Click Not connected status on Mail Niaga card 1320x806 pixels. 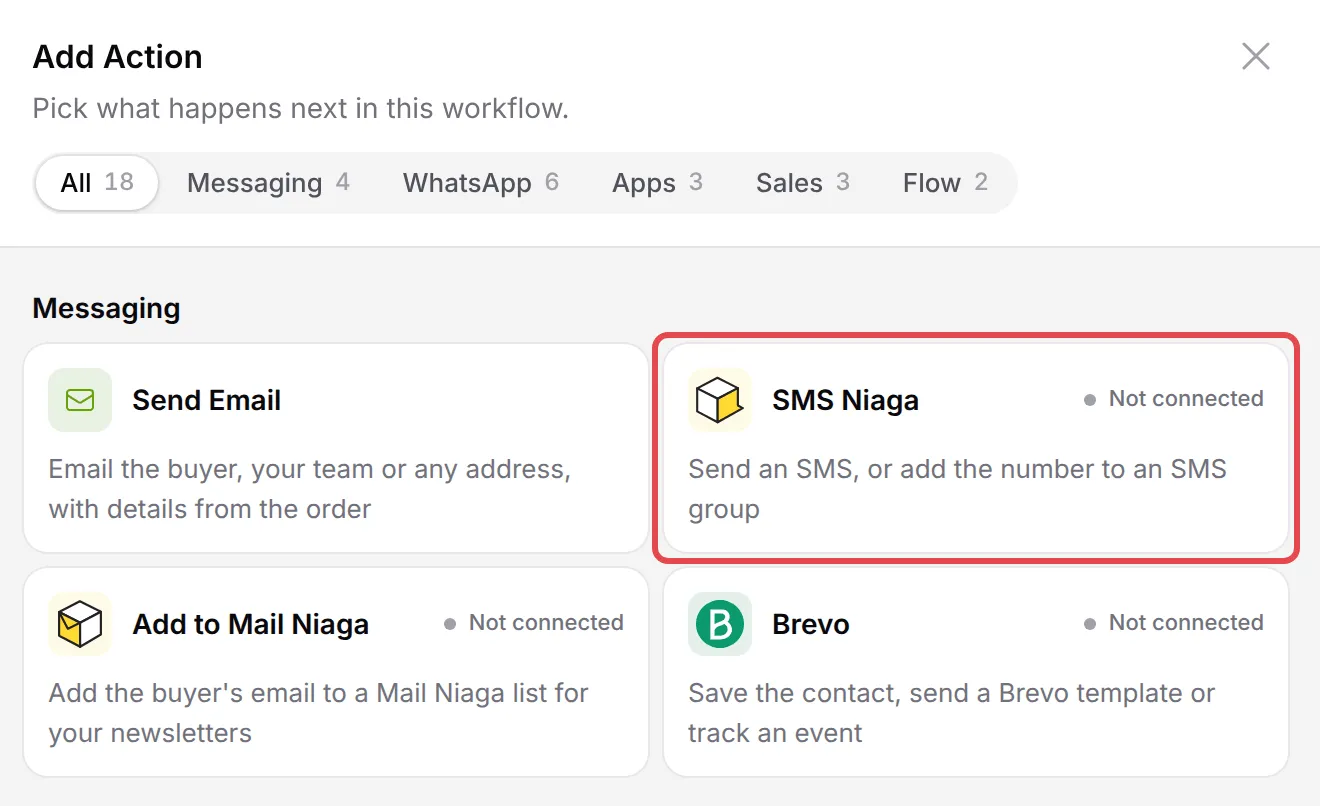pos(534,622)
